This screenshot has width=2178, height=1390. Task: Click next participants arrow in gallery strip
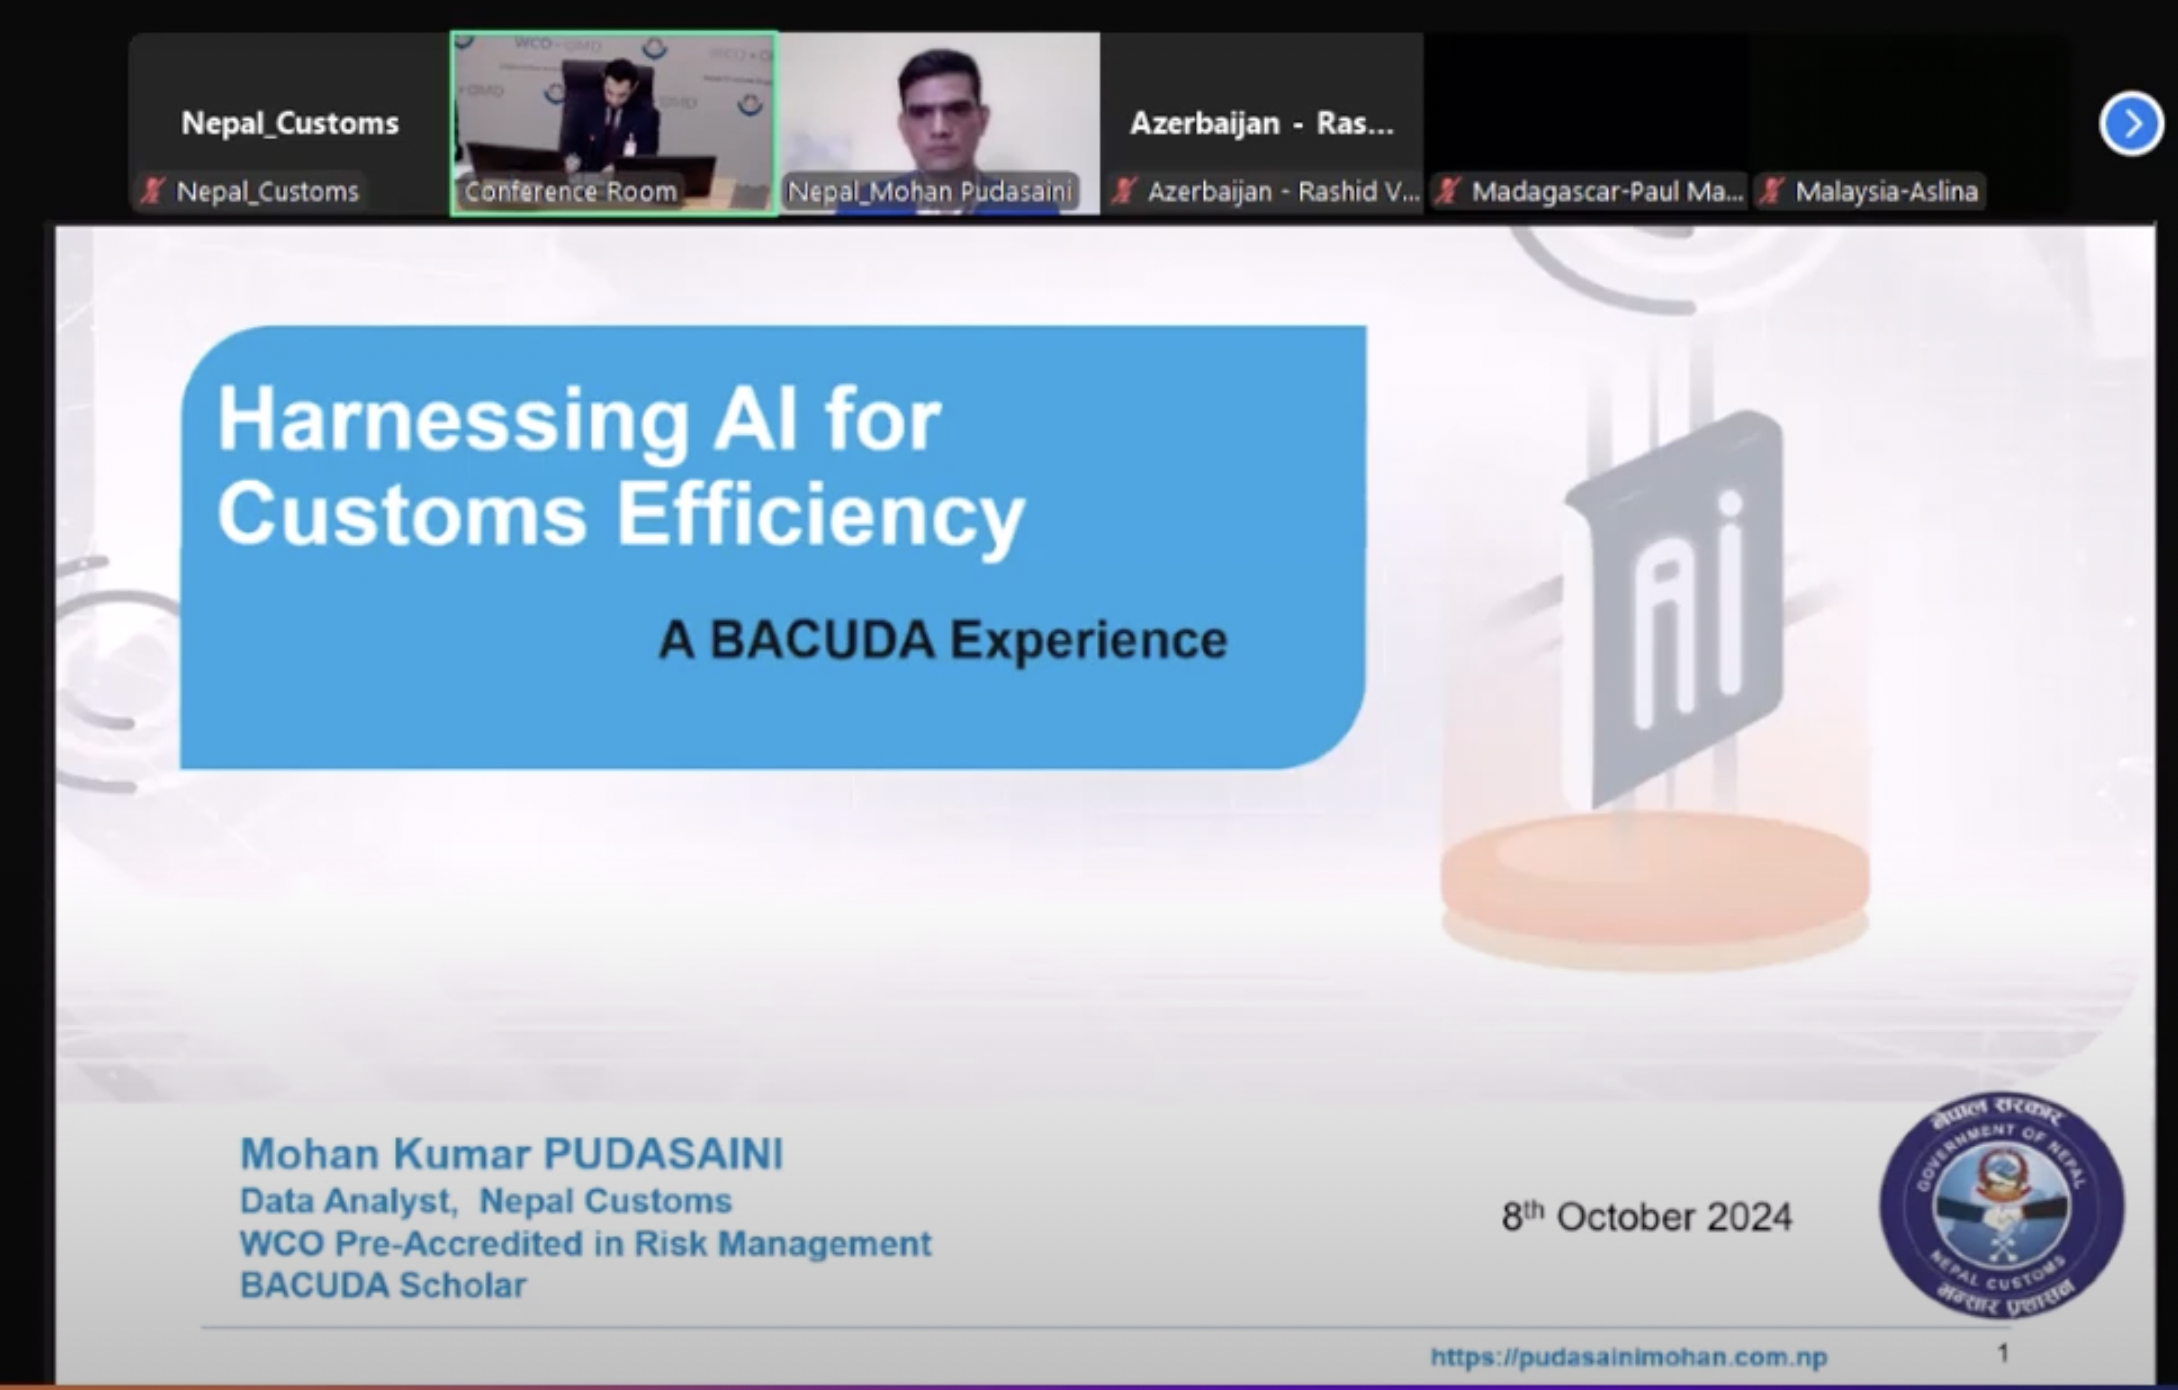coord(2130,124)
